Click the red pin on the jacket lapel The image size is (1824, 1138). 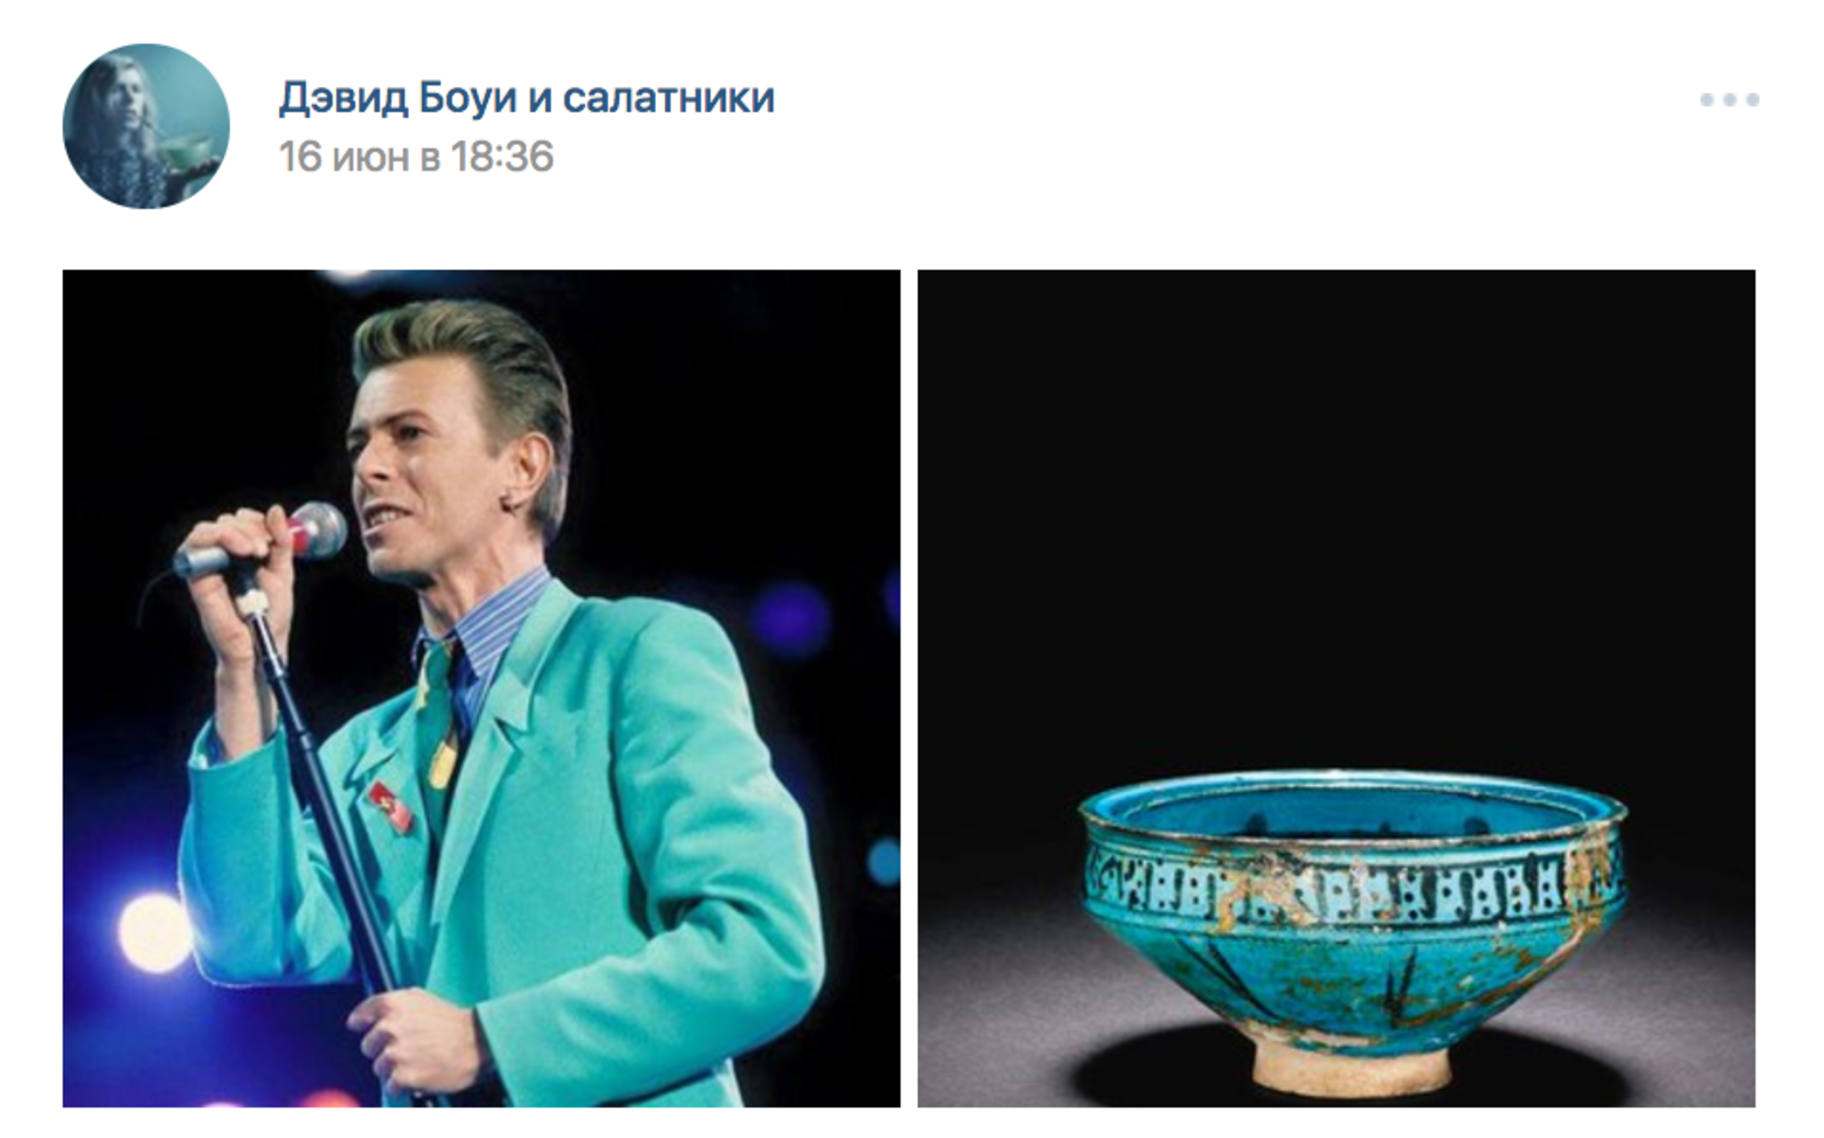tap(390, 806)
